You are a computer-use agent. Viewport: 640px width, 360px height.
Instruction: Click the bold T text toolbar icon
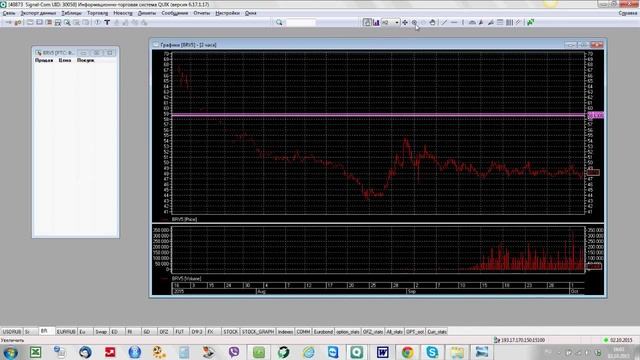coord(107,22)
